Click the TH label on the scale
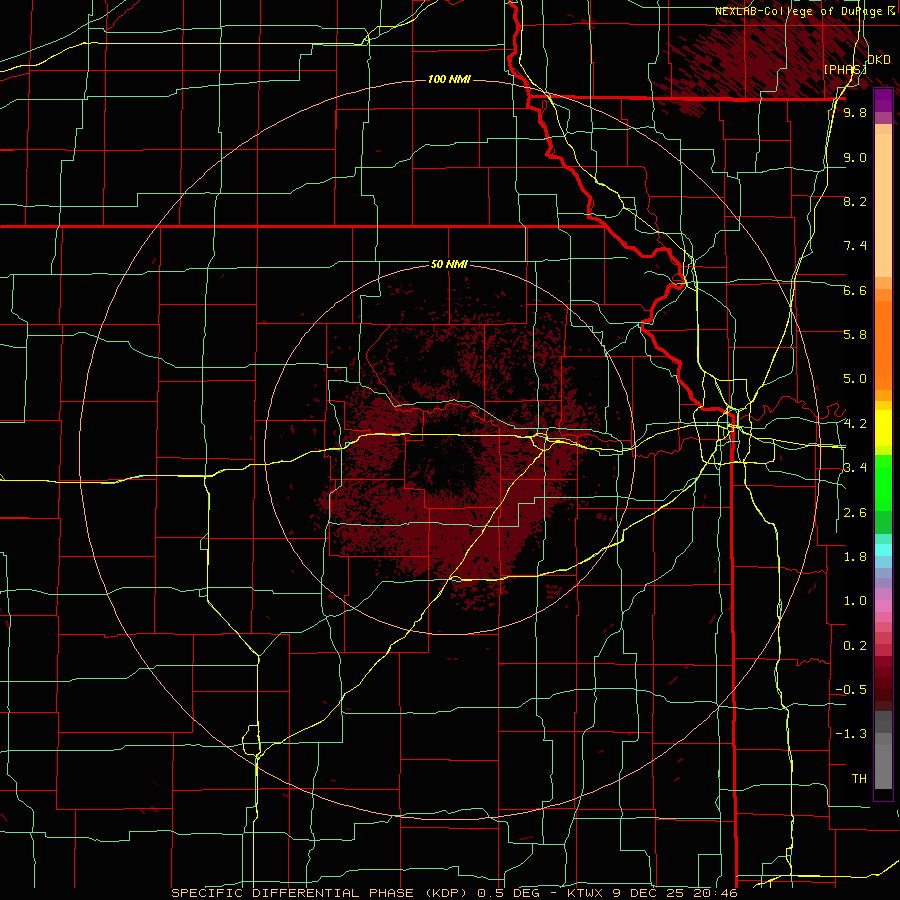 [x=859, y=779]
